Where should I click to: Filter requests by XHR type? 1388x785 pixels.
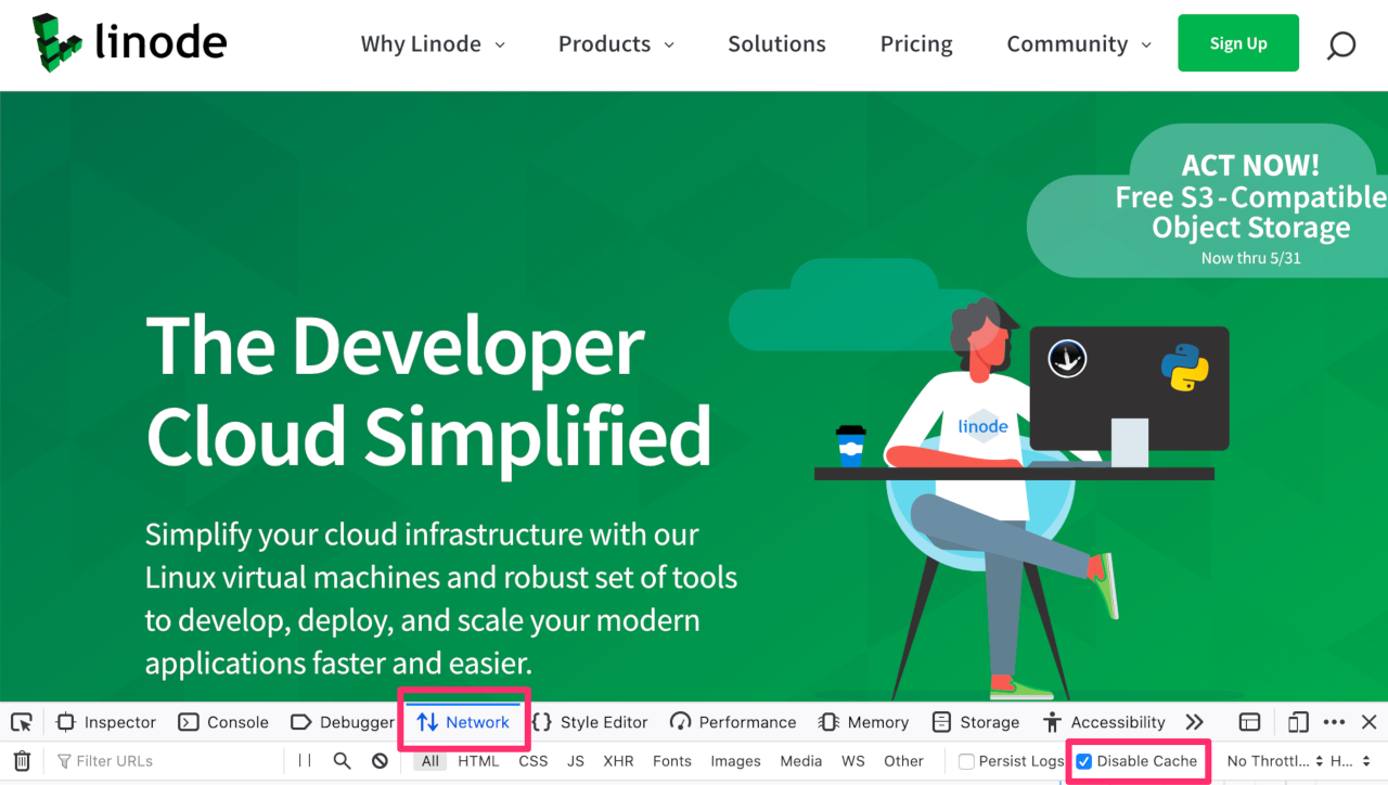(x=618, y=761)
